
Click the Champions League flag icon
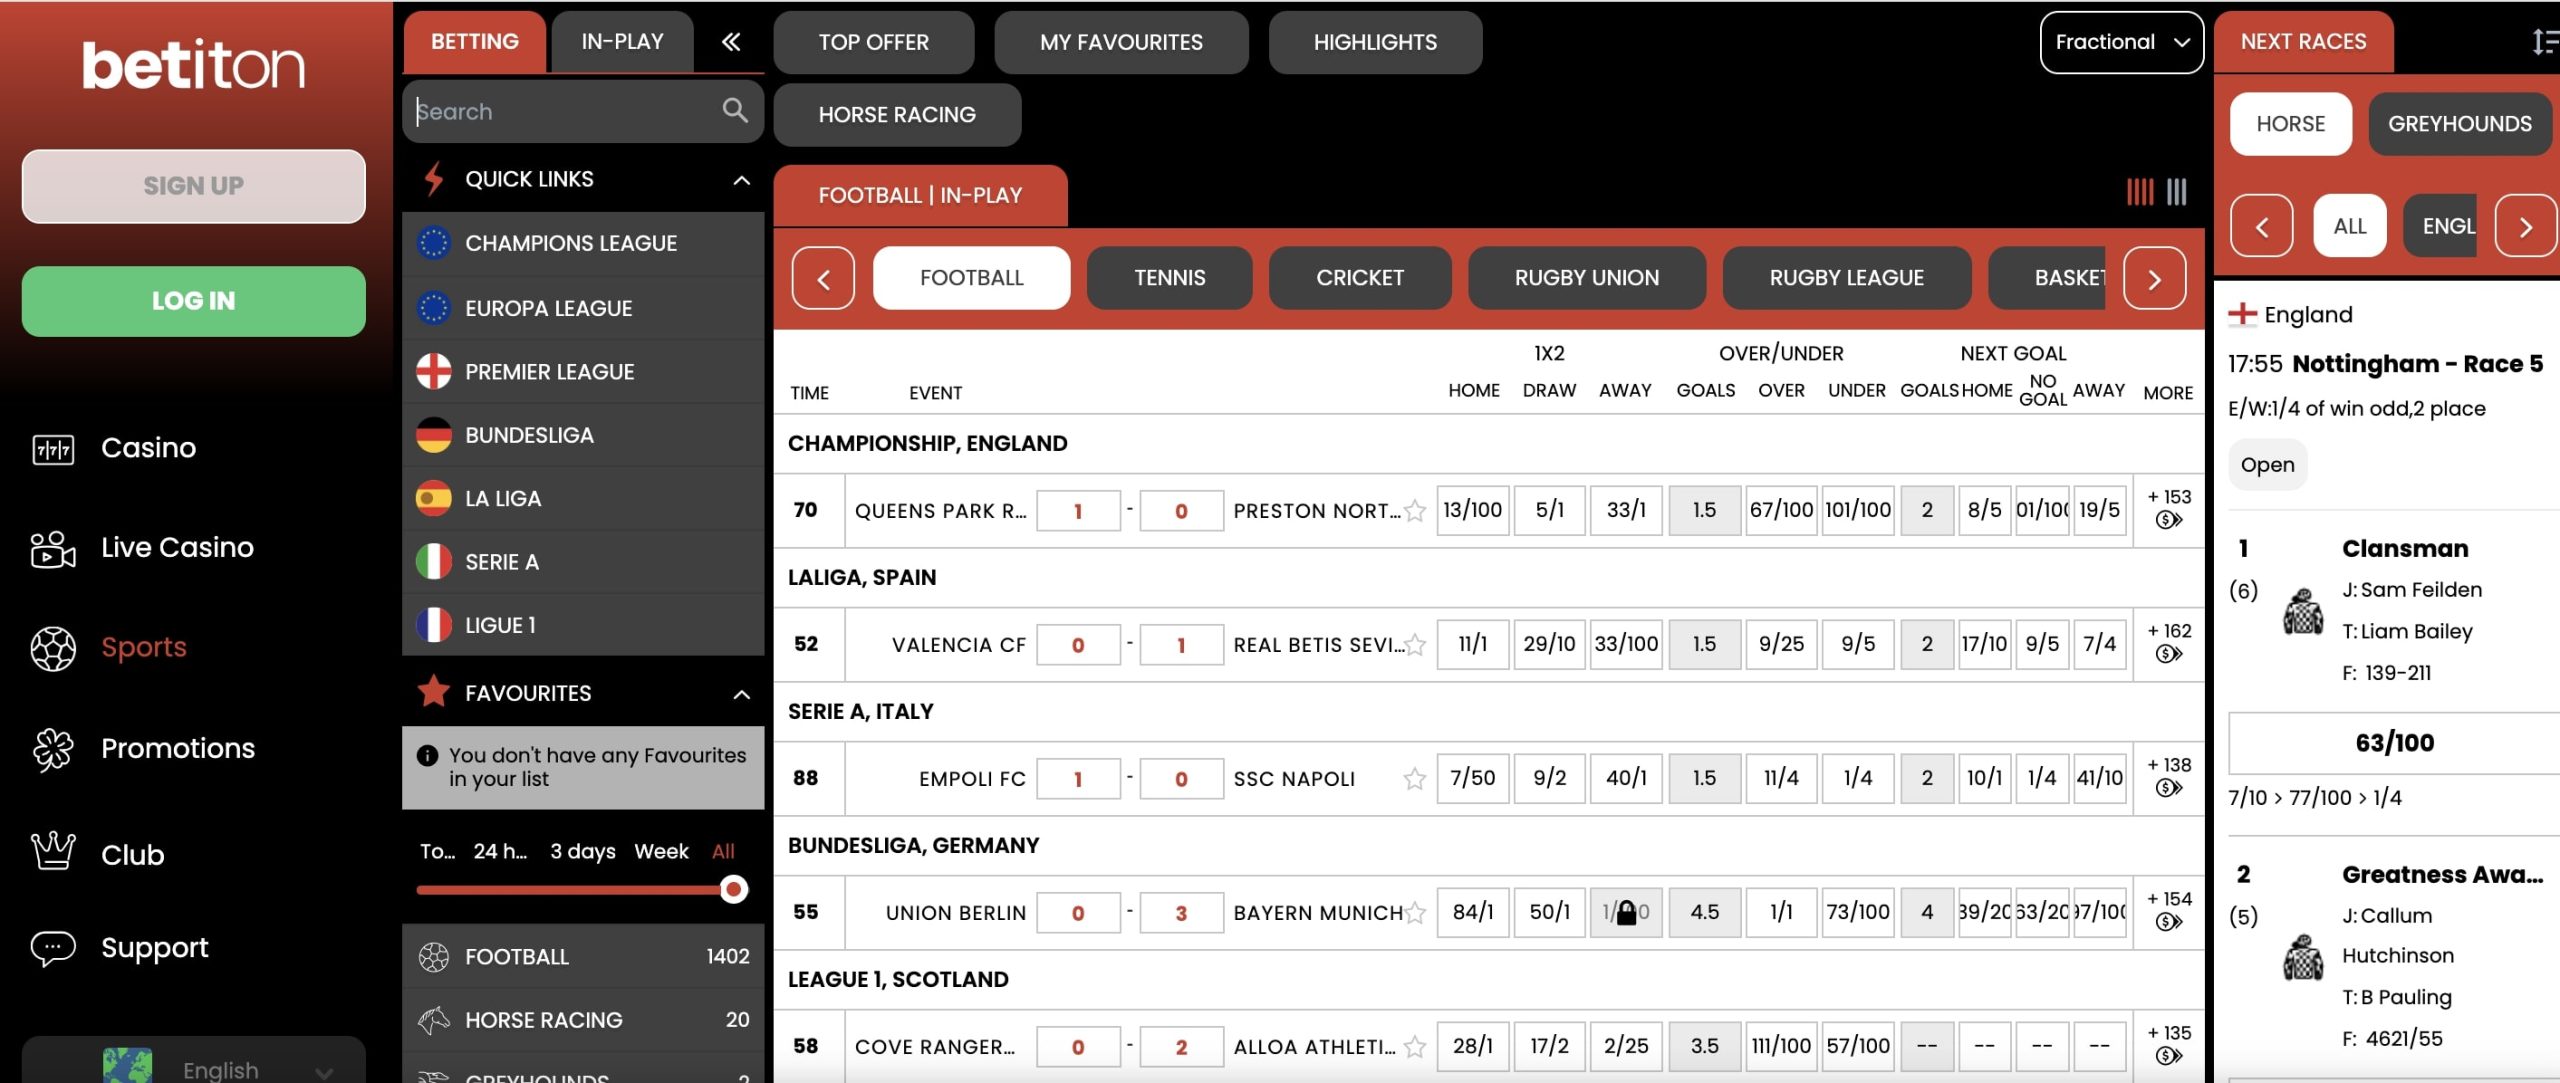[x=433, y=243]
